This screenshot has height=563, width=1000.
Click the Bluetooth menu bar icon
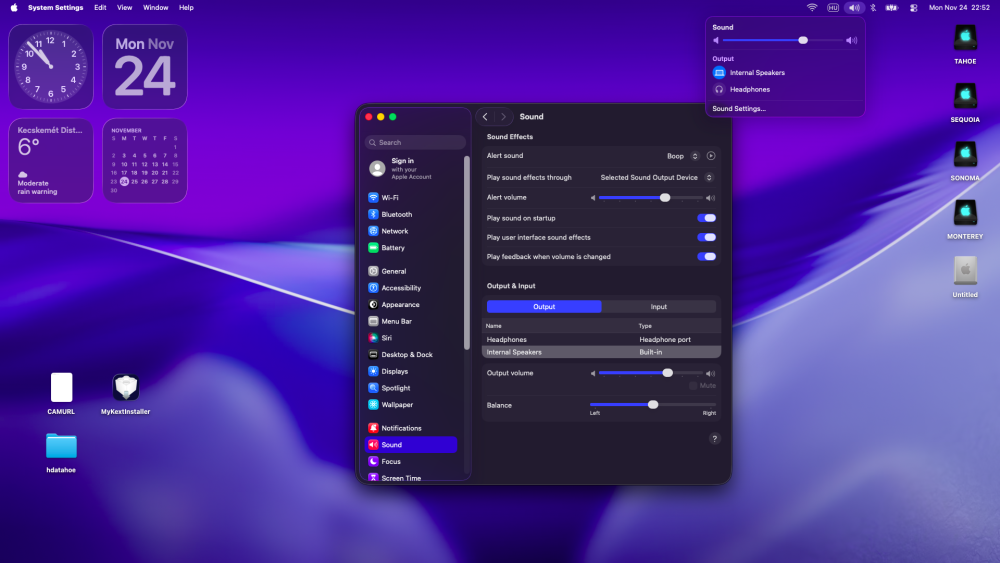click(873, 8)
